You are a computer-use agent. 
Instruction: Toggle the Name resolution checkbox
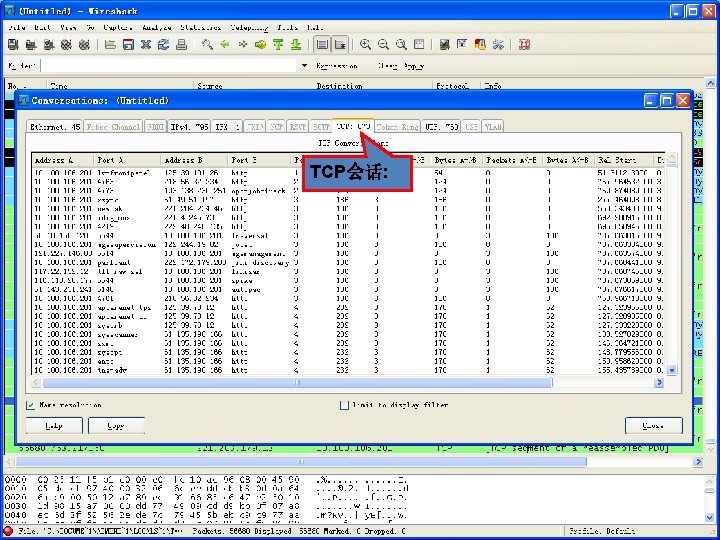[x=30, y=405]
